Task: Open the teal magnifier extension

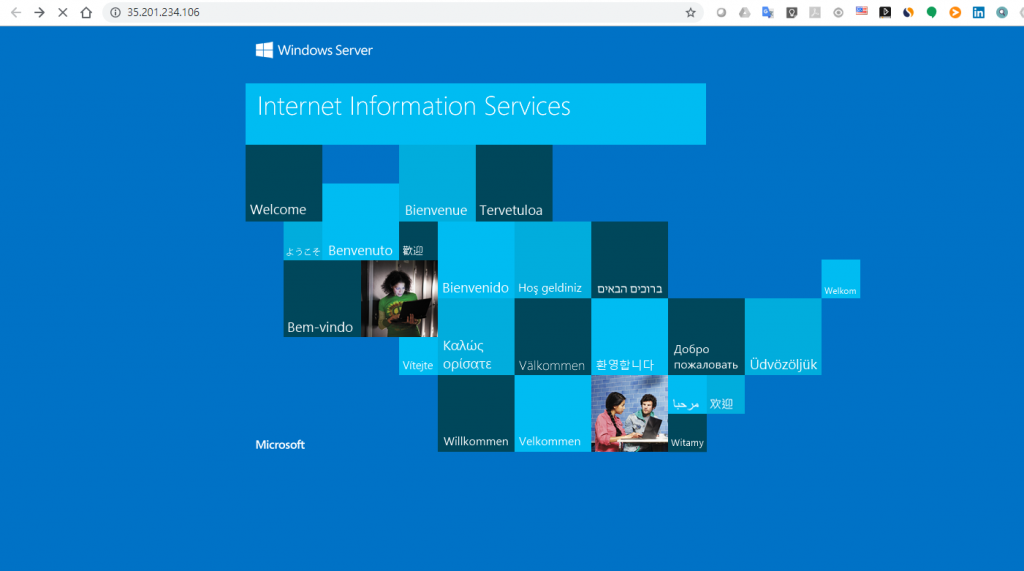Action: (x=1002, y=12)
